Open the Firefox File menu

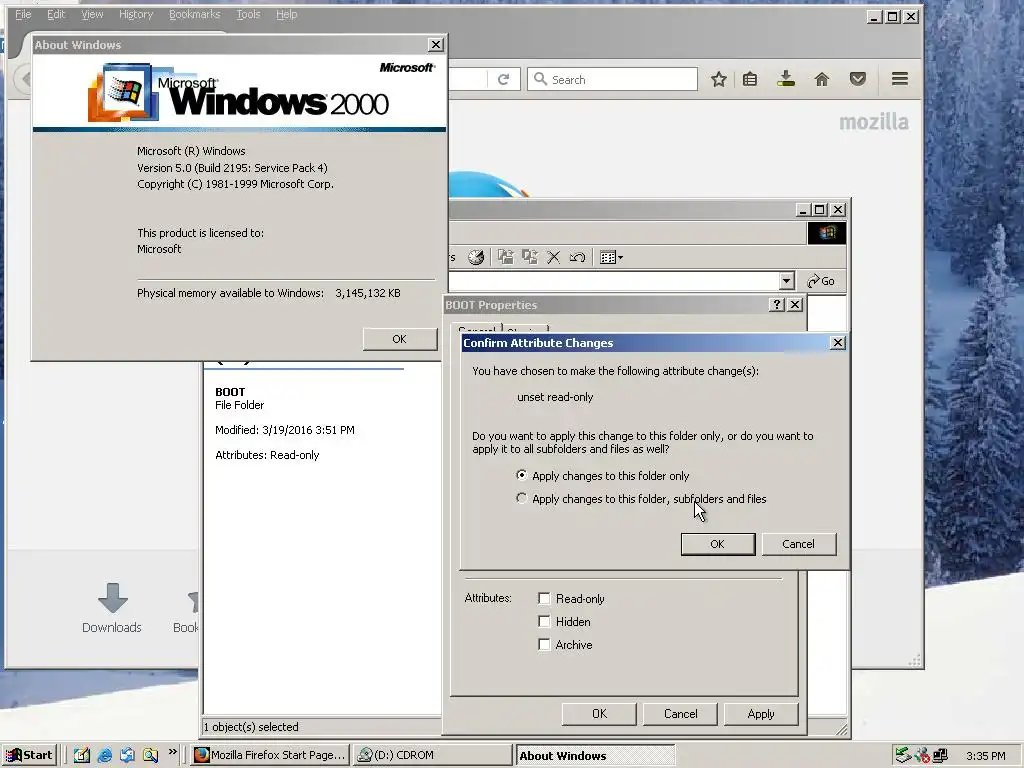coord(23,14)
